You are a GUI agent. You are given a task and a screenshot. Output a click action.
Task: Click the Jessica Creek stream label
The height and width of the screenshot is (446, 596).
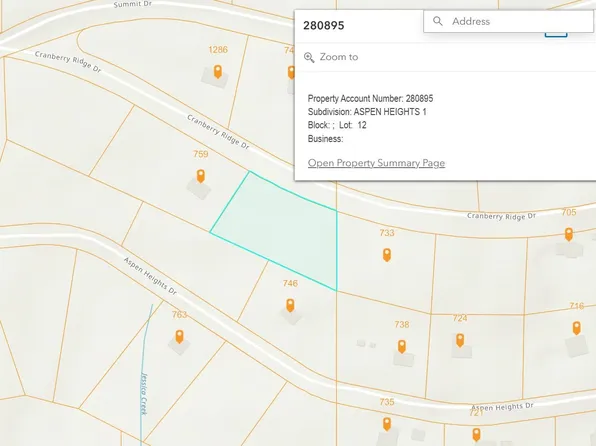pyautogui.click(x=144, y=393)
